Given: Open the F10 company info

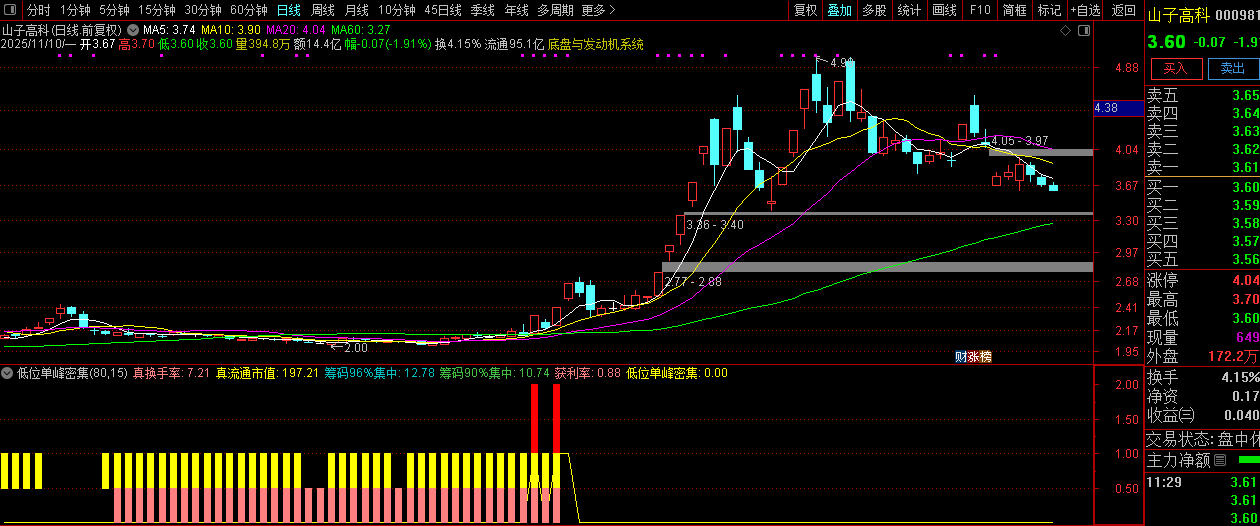Looking at the screenshot, I should (980, 10).
